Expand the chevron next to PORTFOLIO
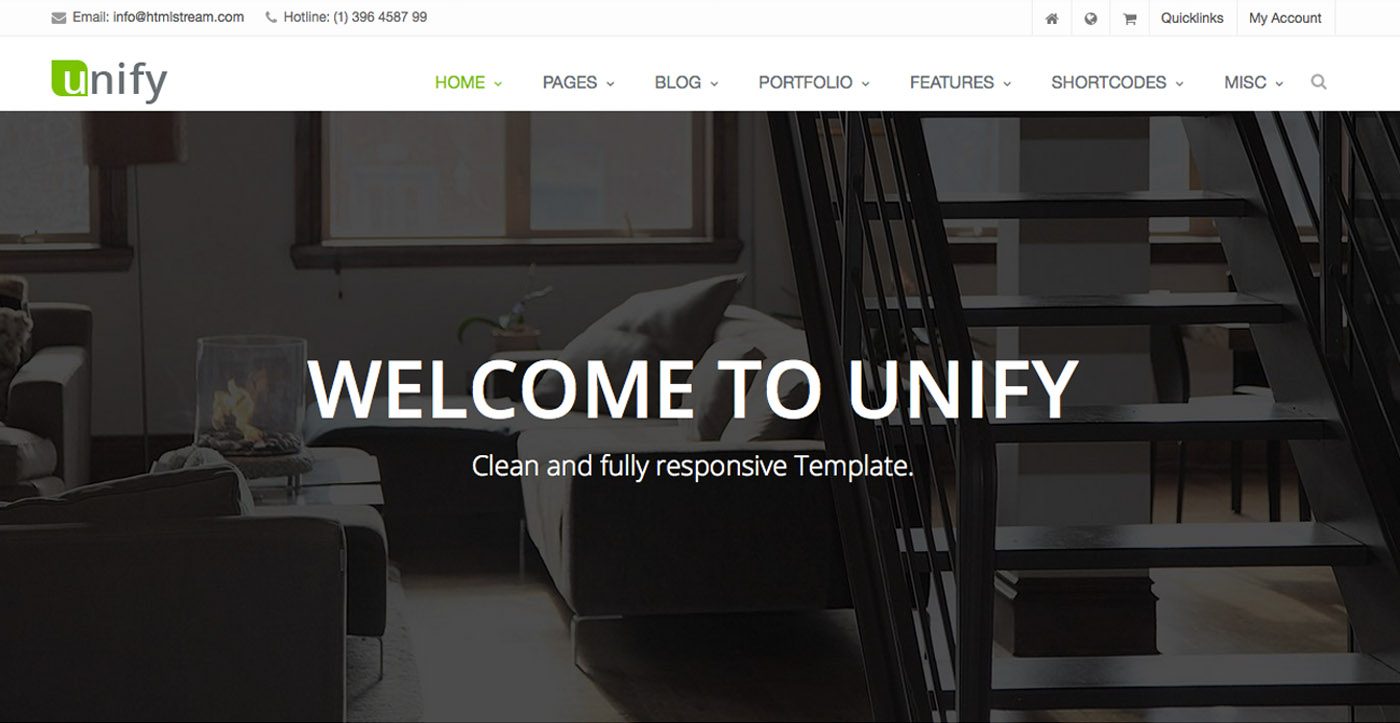 click(x=866, y=84)
